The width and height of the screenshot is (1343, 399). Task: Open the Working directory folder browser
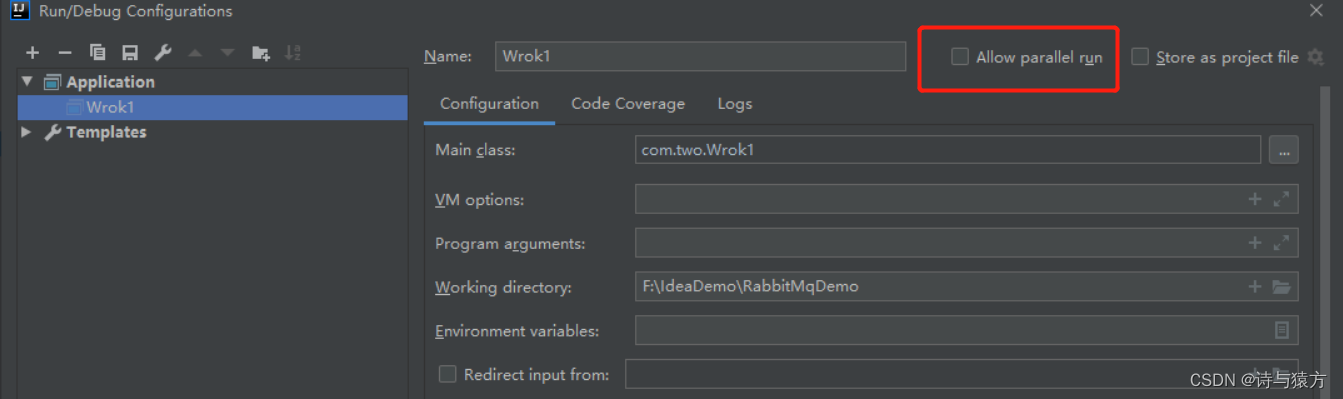tap(1281, 287)
